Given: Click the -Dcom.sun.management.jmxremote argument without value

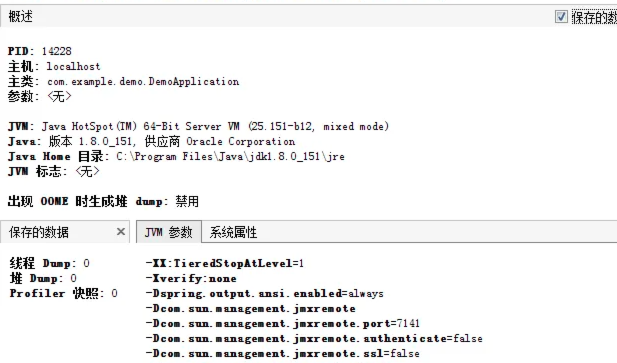Looking at the screenshot, I should (251, 308).
